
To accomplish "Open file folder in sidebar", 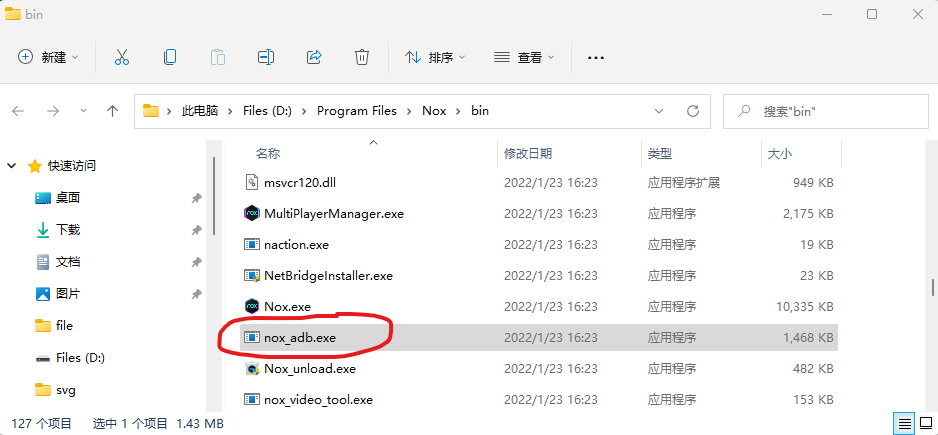I will 54,326.
